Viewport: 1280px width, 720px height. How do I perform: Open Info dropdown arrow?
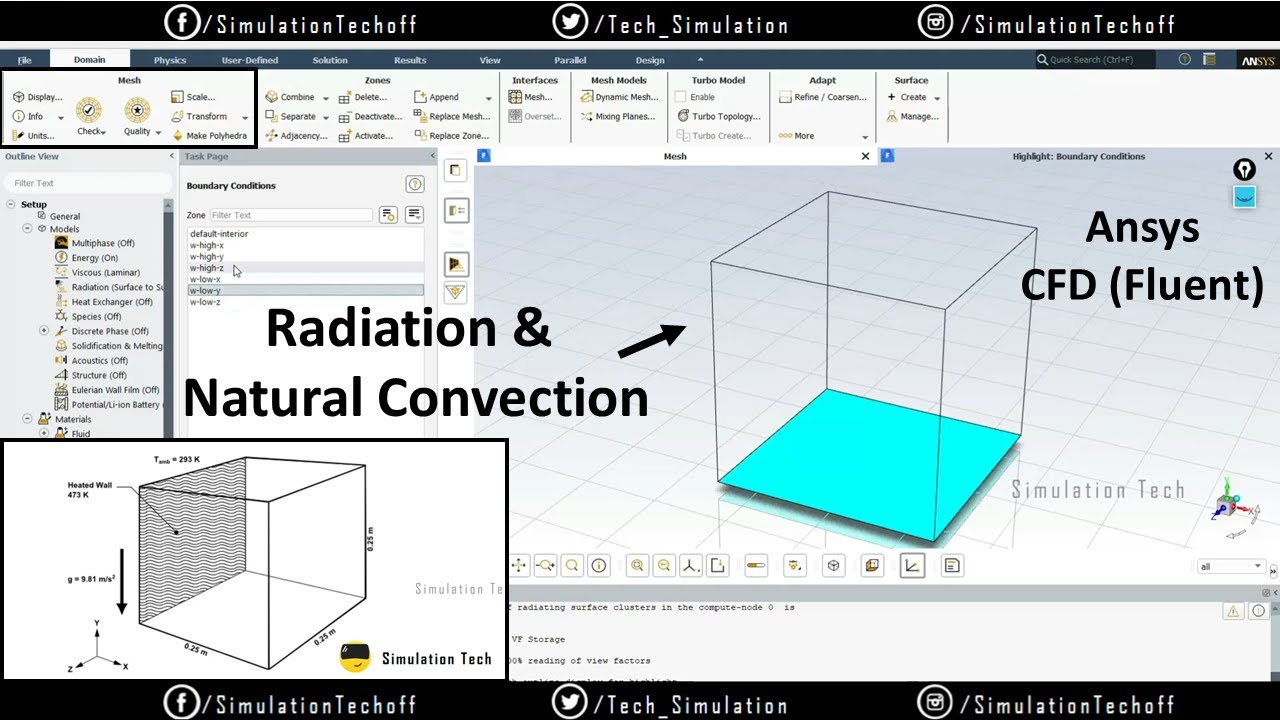pos(61,117)
